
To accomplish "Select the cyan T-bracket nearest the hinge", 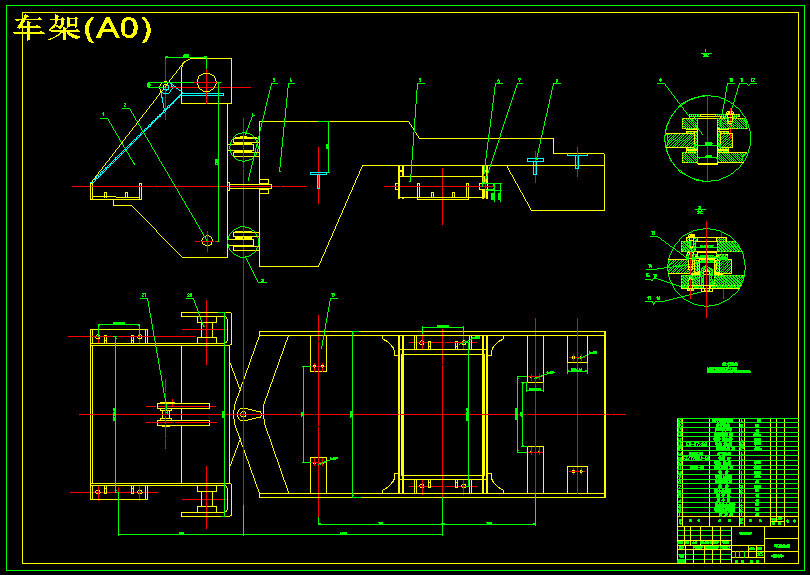I will pos(319,180).
